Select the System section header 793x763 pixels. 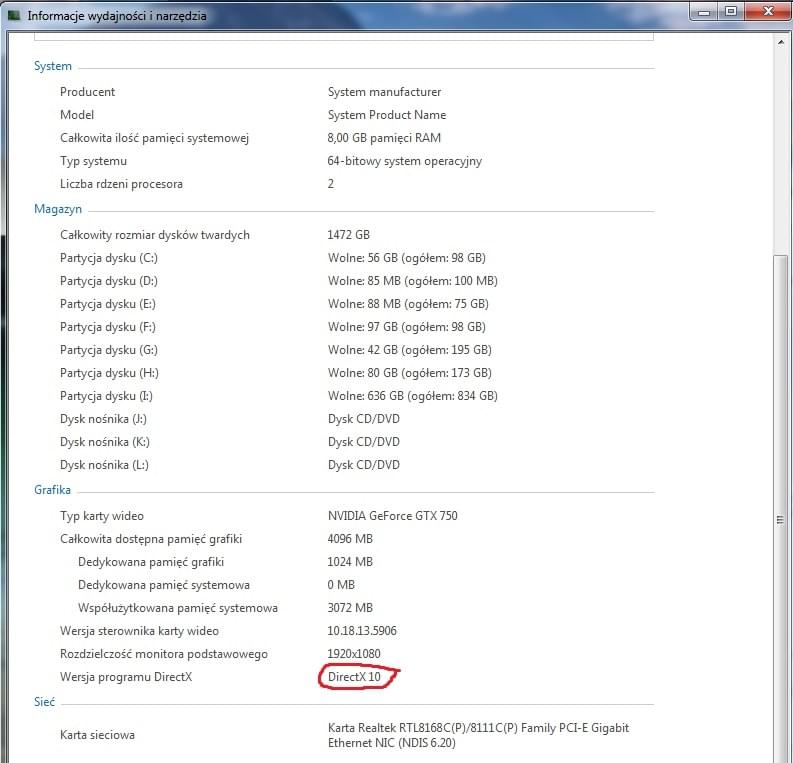coord(53,66)
